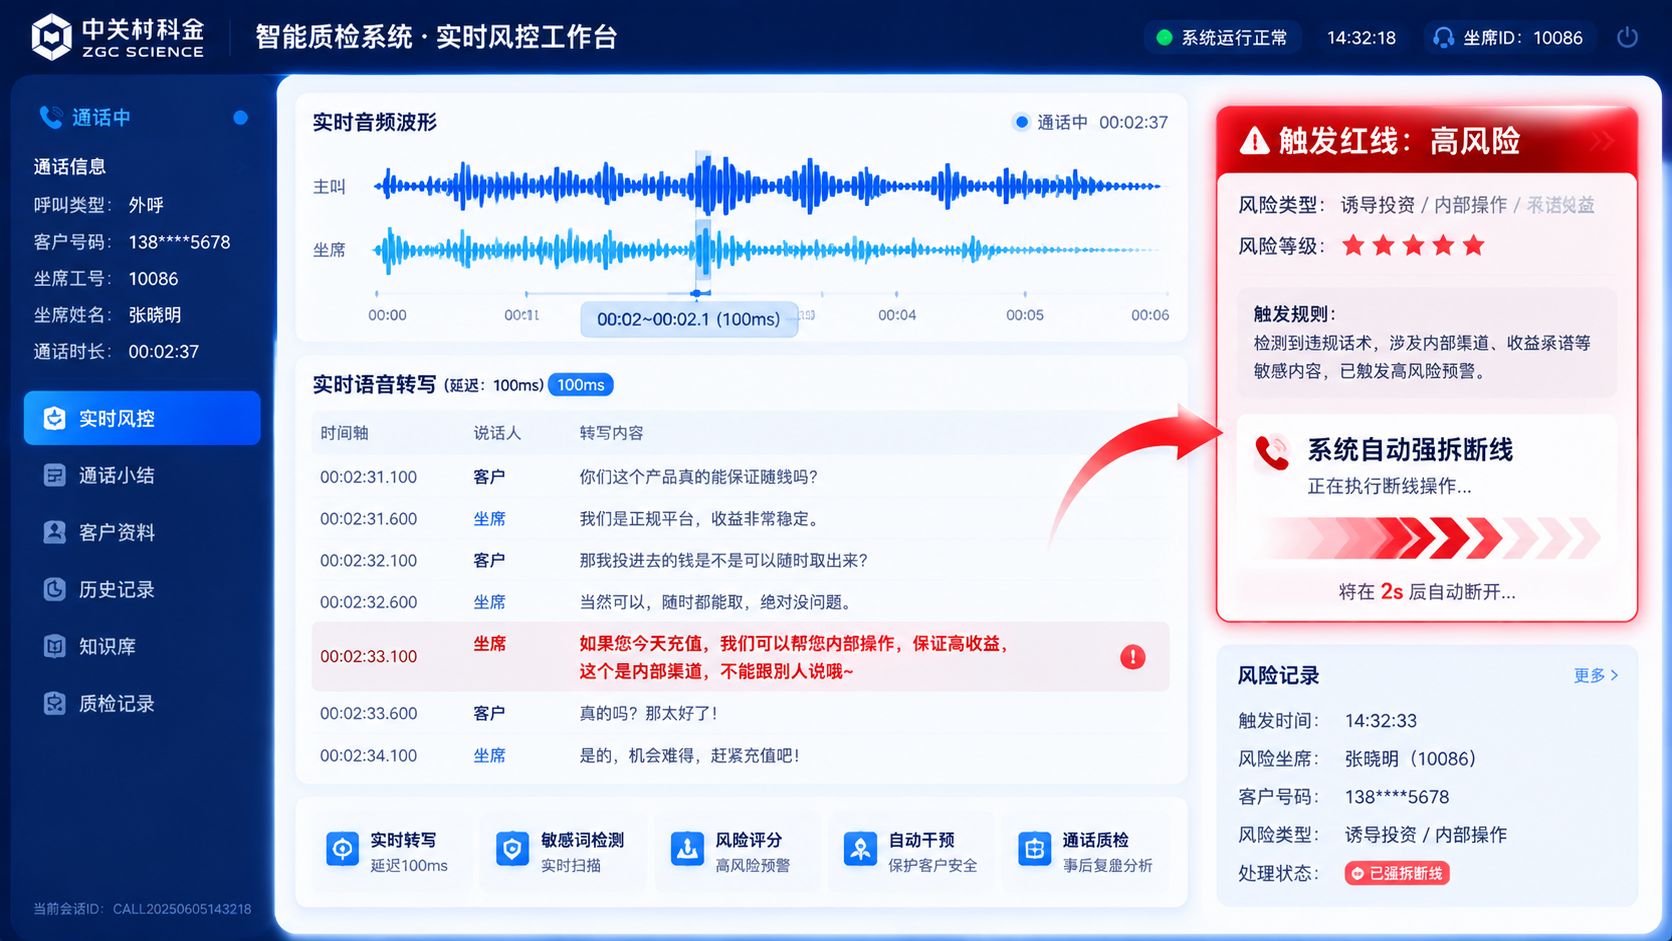
Task: Select flagged transcript row 00:02:33.100
Action: pyautogui.click(x=740, y=657)
